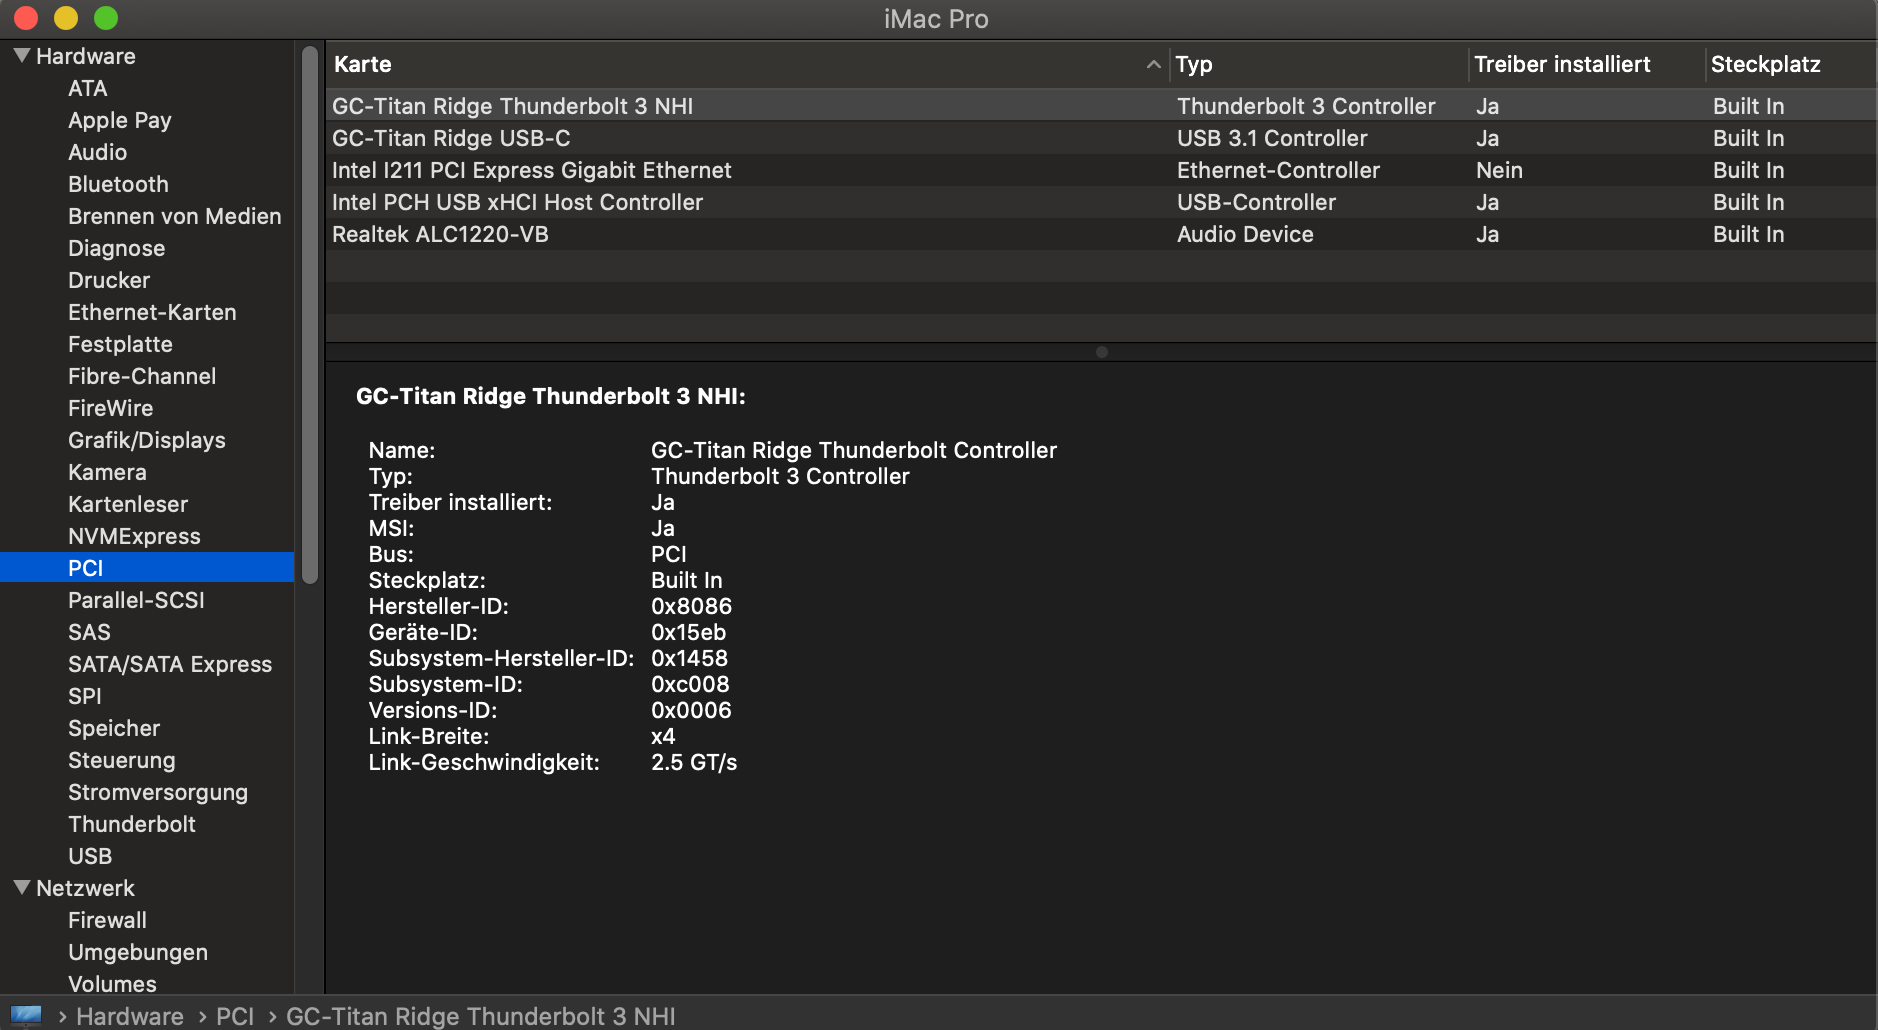
Task: Show FireWire information
Action: (111, 408)
